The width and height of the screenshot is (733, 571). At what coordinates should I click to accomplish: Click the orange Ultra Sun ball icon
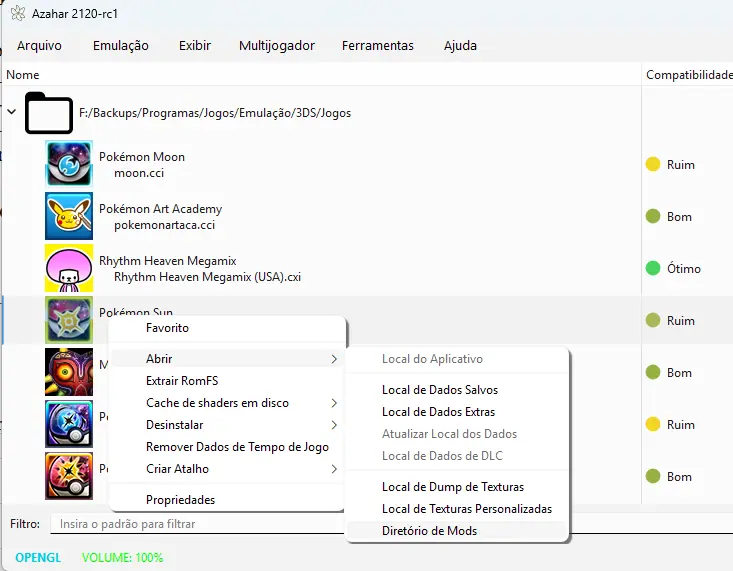pos(69,476)
